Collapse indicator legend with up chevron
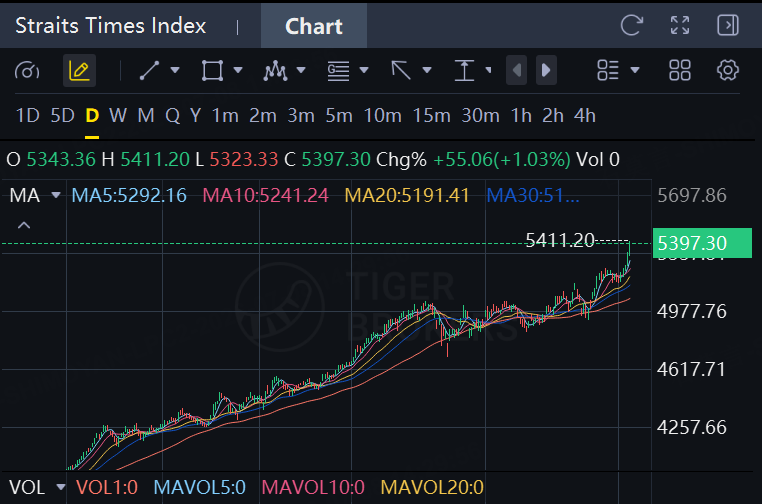The height and width of the screenshot is (504, 762). 24,225
